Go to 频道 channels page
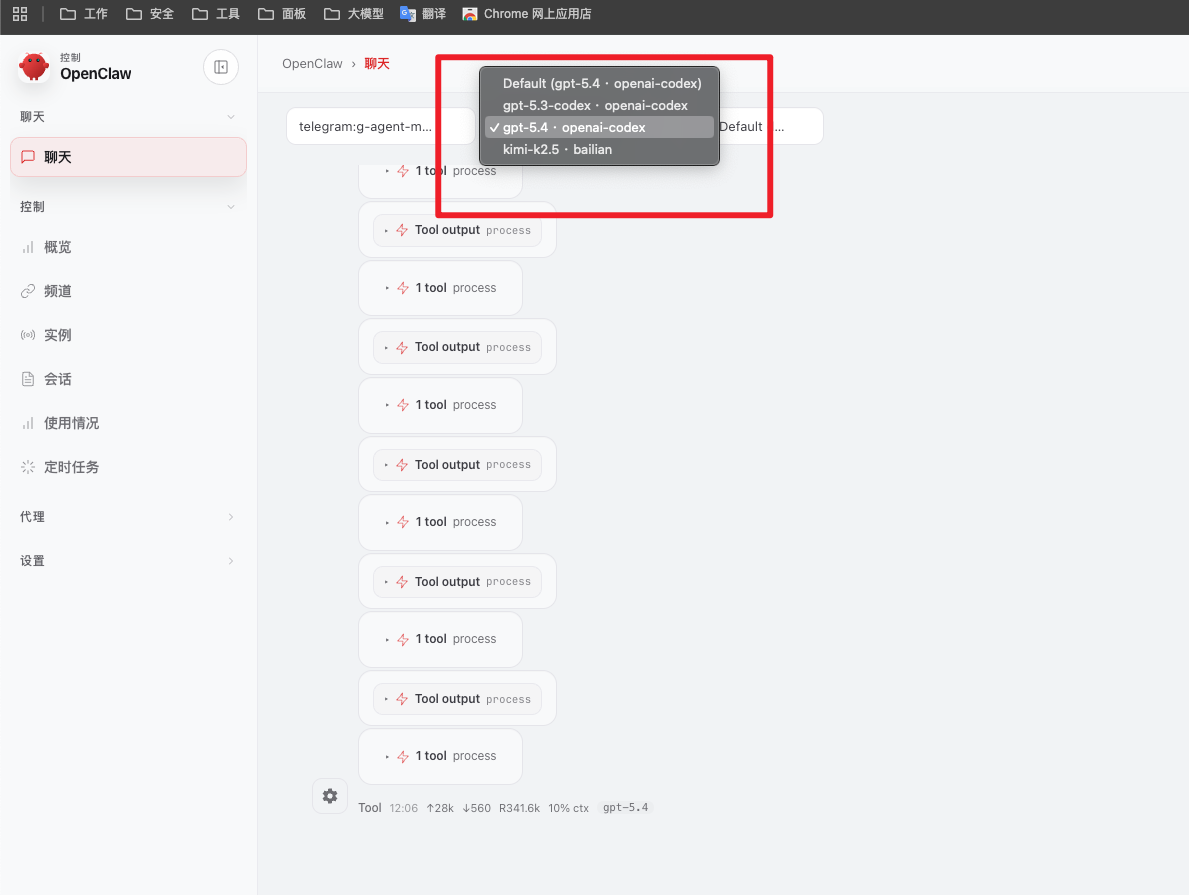The height and width of the screenshot is (895, 1189). (57, 291)
